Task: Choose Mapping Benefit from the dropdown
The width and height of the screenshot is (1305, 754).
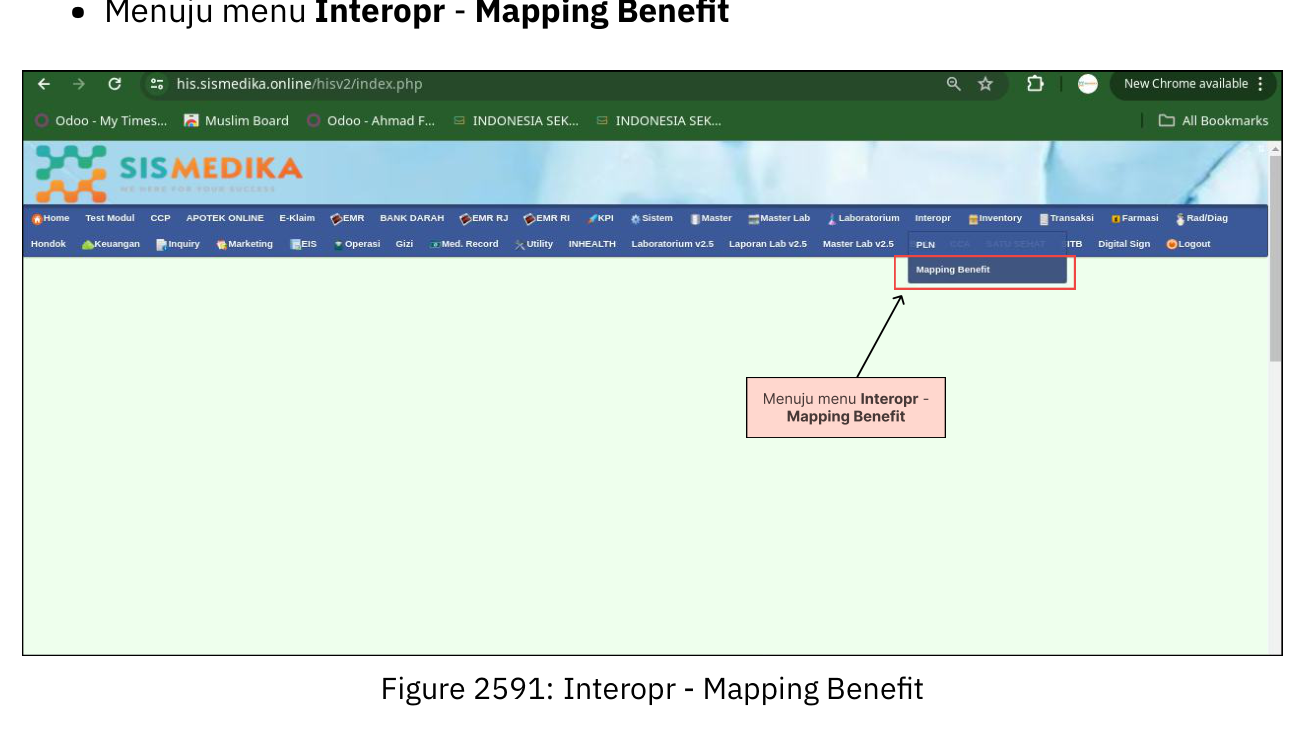Action: pos(987,270)
